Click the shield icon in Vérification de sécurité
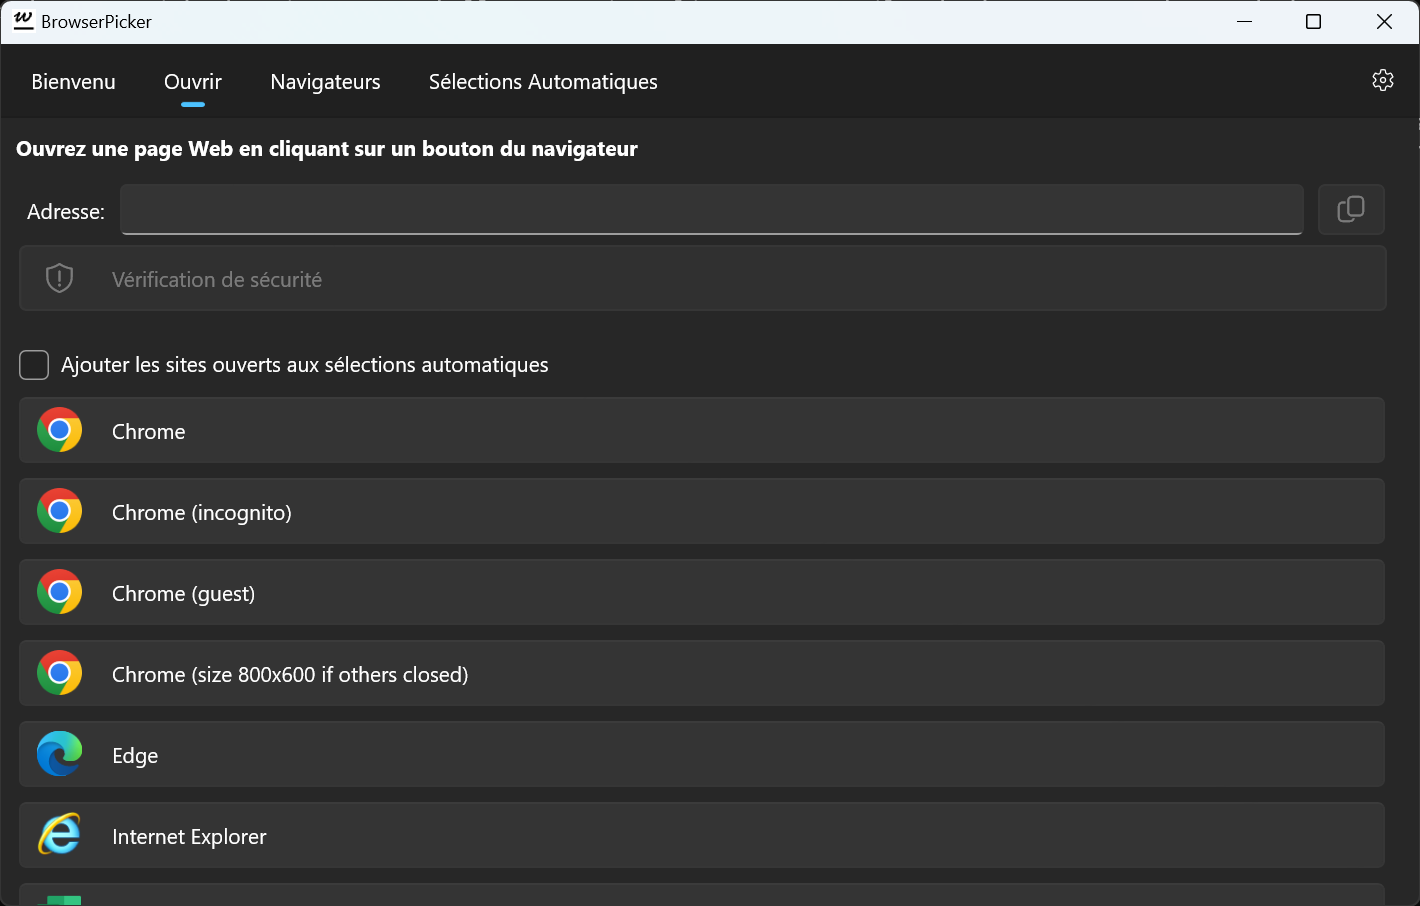 [x=60, y=278]
